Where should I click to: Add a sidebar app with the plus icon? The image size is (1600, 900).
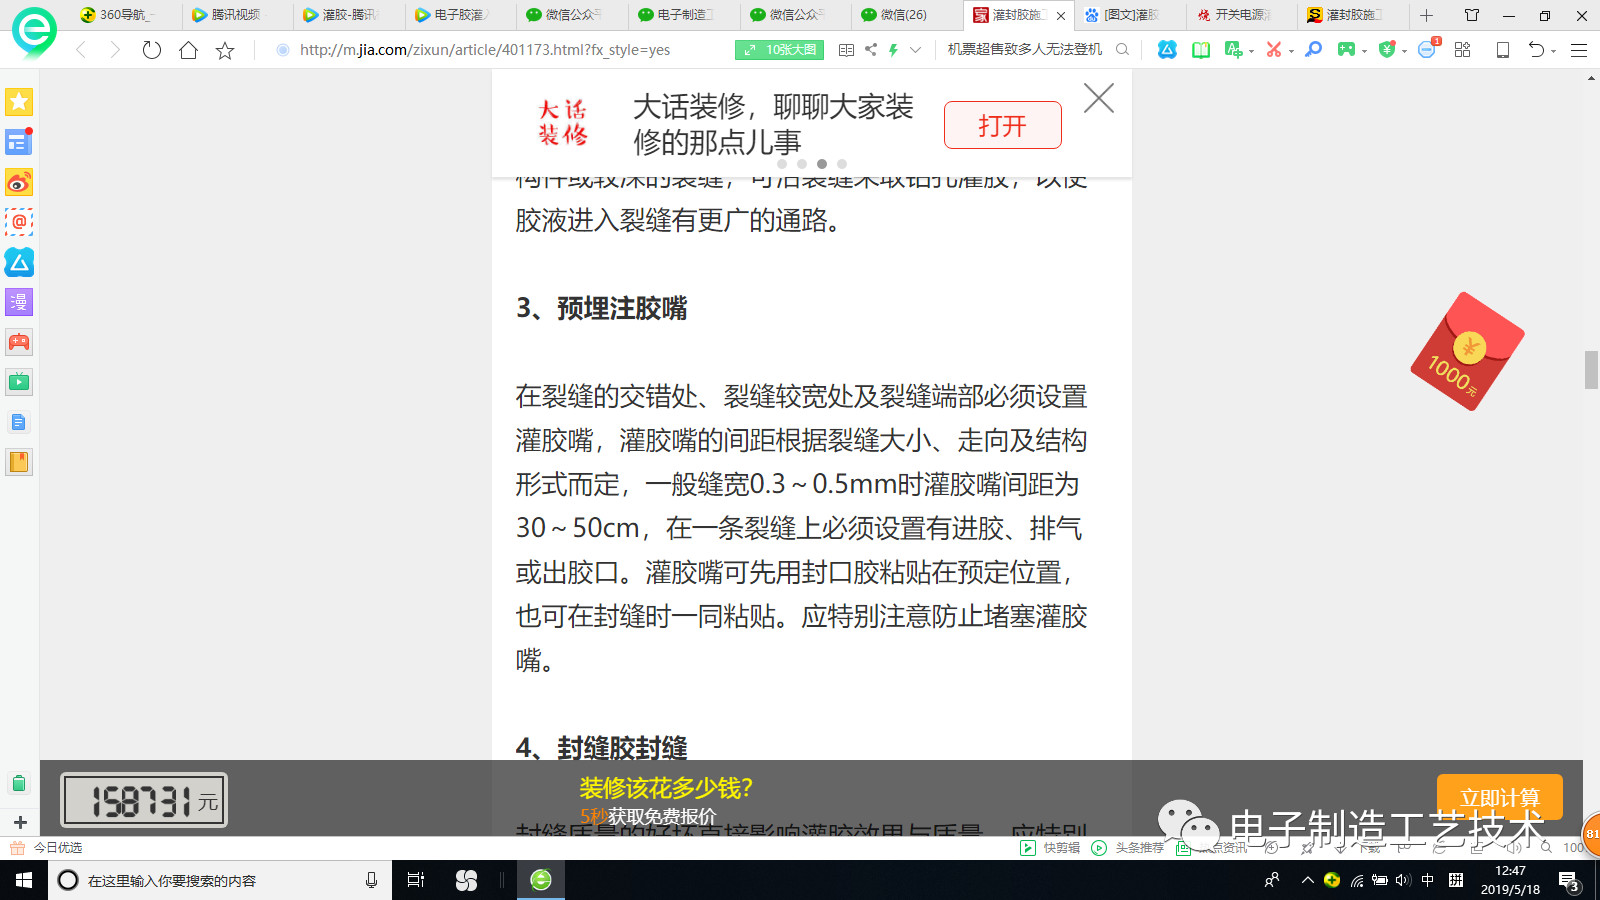click(19, 822)
